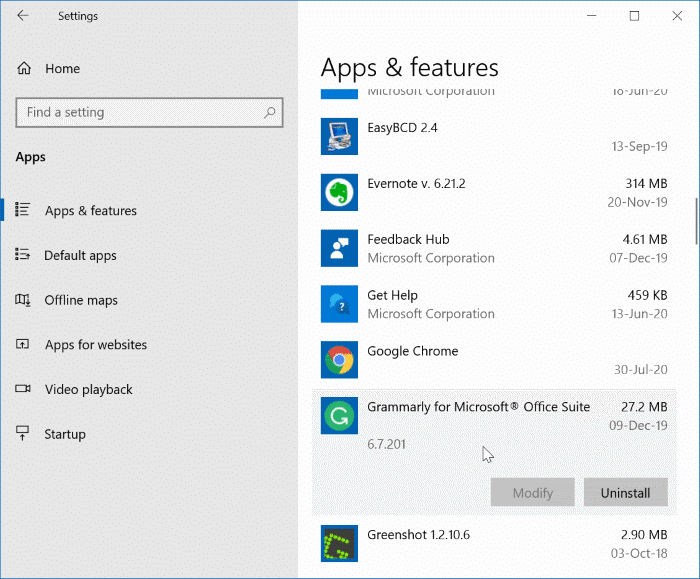Open Video playback settings
This screenshot has height=579, width=700.
pos(88,389)
